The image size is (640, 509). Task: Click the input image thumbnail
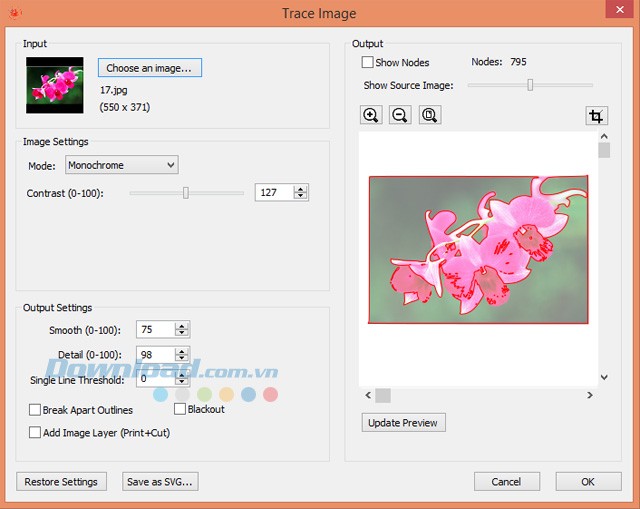(x=55, y=85)
